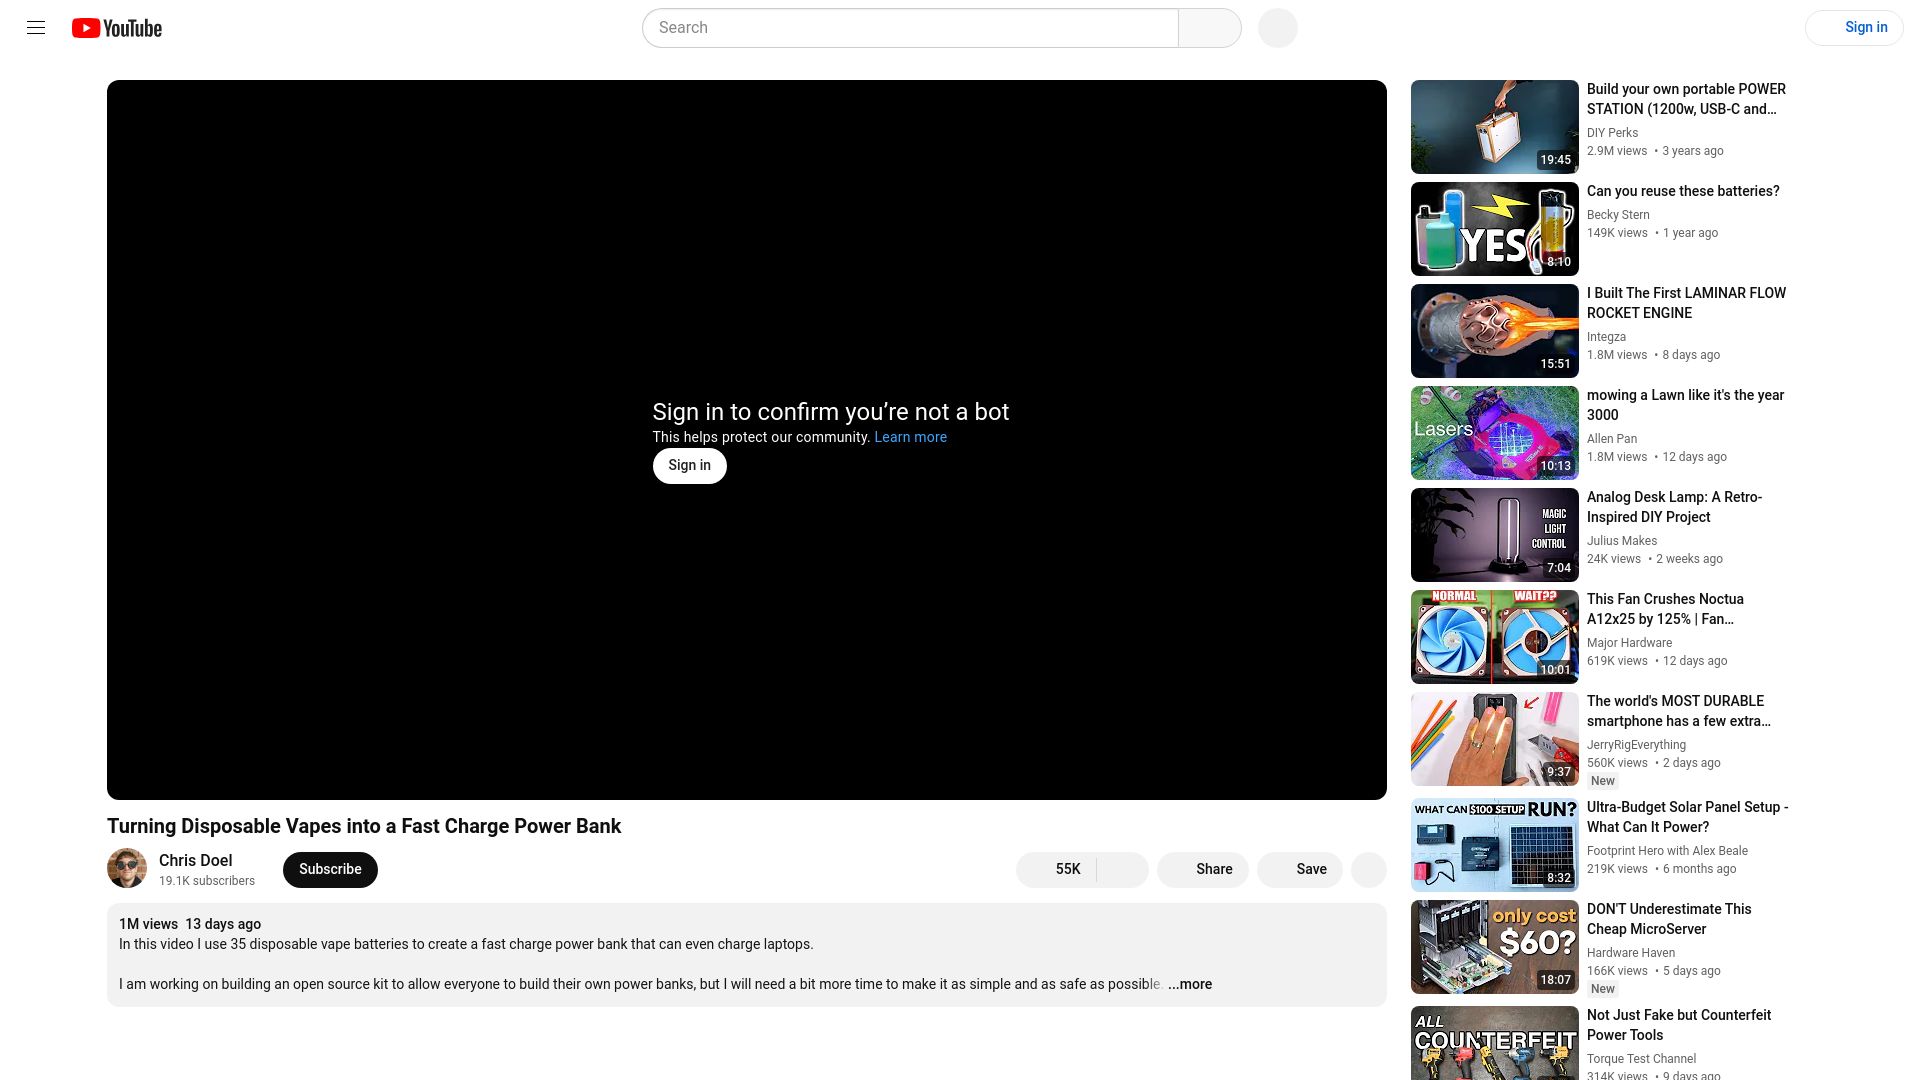1920x1080 pixels.
Task: Click 'Footprint Hero with Alex Beale' channel name
Action: [1667, 851]
